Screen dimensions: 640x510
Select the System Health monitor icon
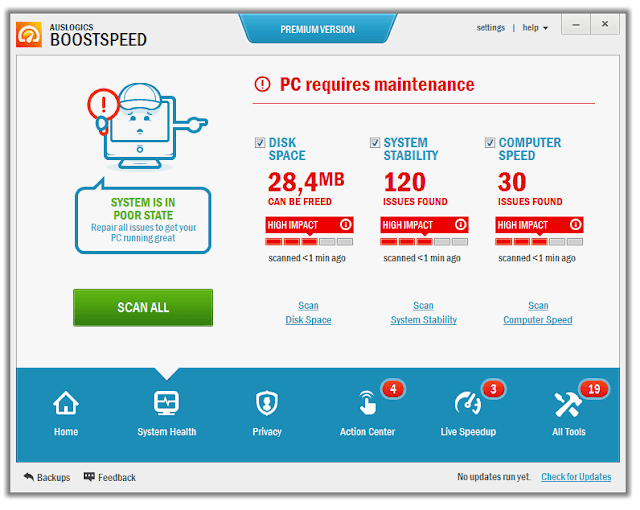click(x=167, y=403)
